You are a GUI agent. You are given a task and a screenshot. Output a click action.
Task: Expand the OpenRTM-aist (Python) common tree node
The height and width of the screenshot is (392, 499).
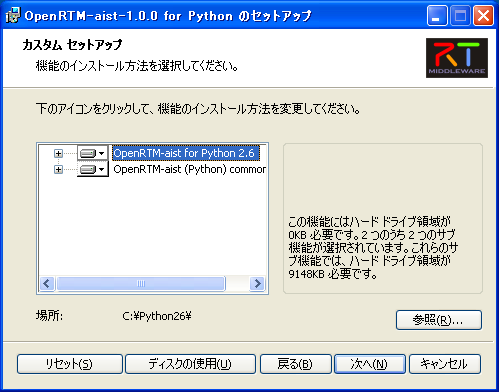coord(58,169)
